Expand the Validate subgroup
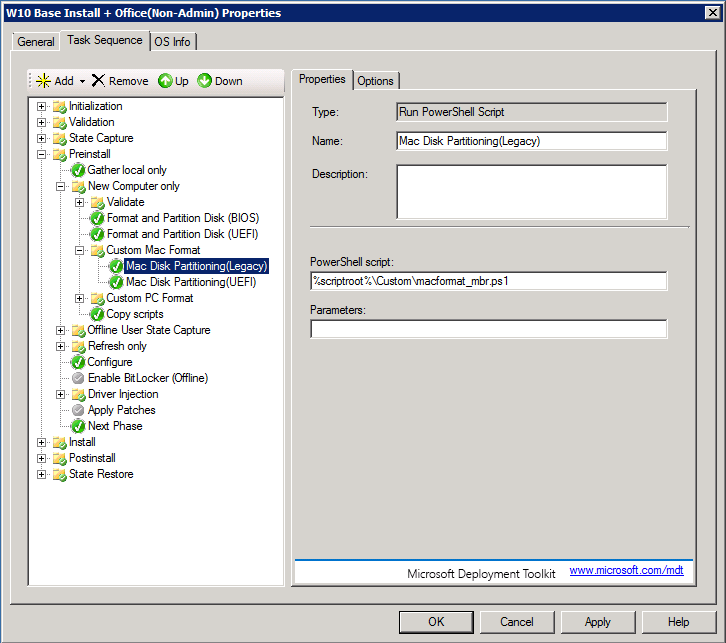This screenshot has height=643, width=726. pyautogui.click(x=79, y=203)
